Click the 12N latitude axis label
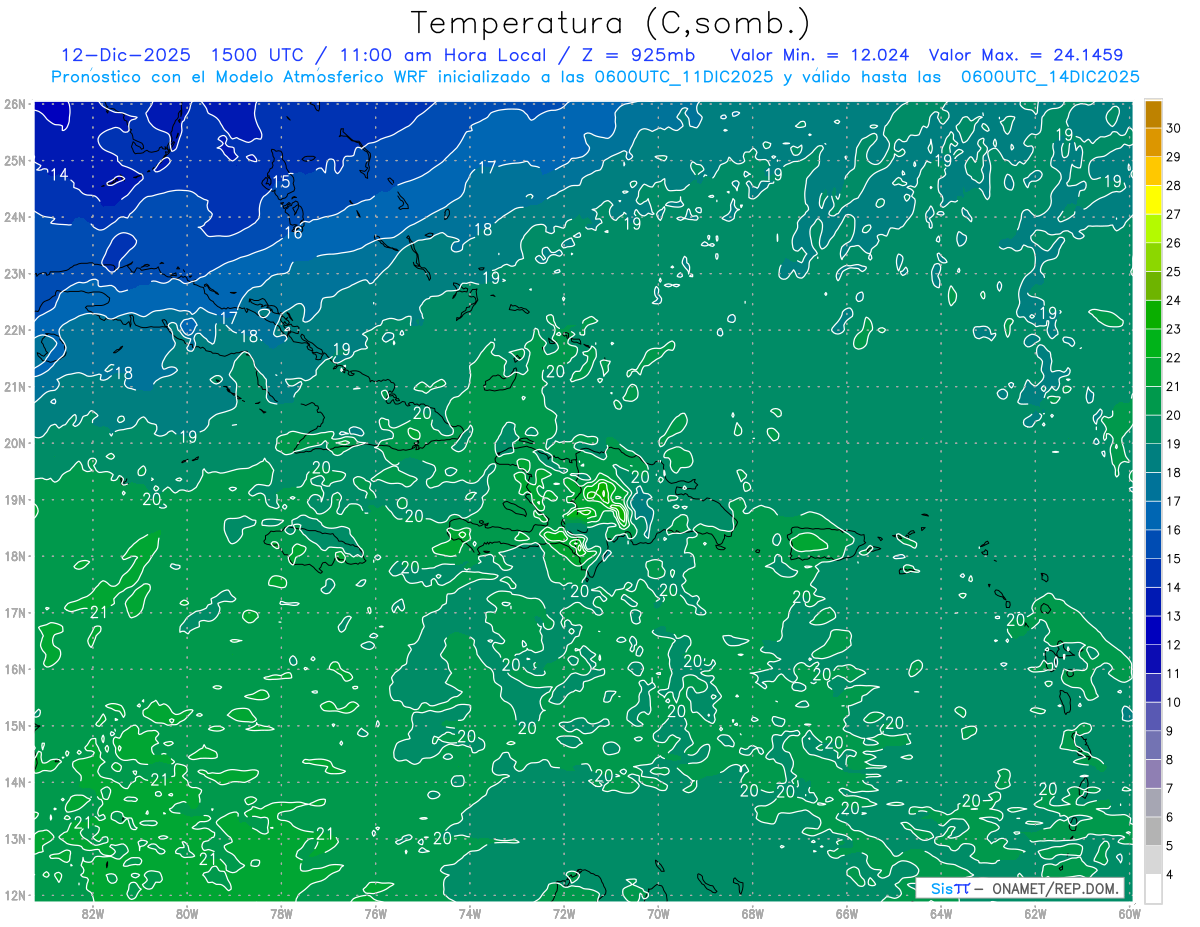This screenshot has width=1200, height=927. 15,895
